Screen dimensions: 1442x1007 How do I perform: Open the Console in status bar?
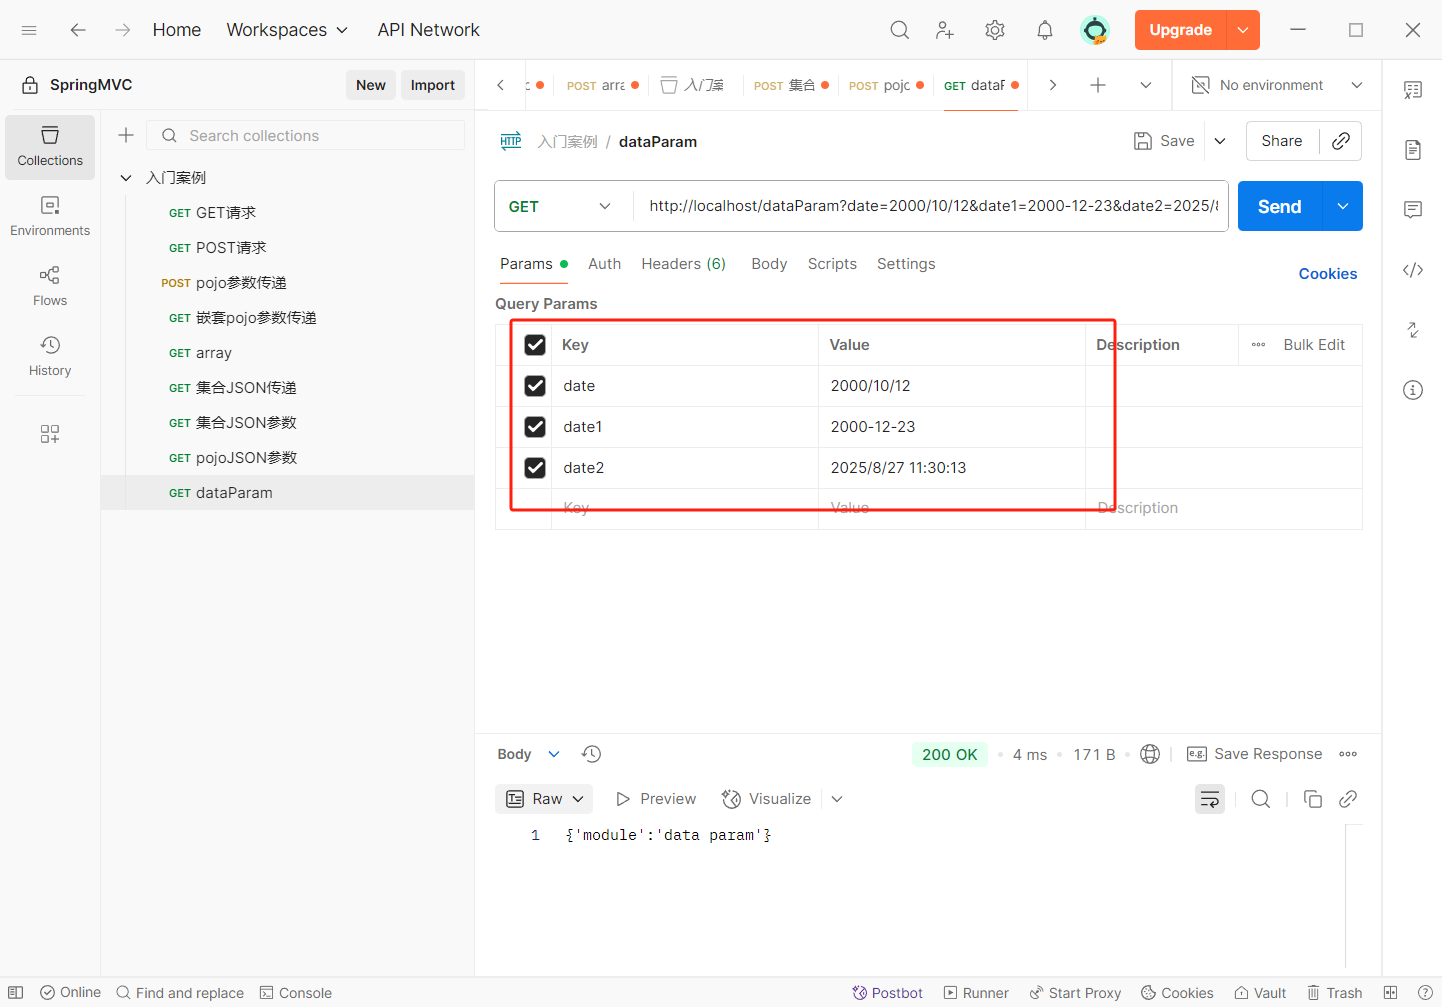pos(296,993)
